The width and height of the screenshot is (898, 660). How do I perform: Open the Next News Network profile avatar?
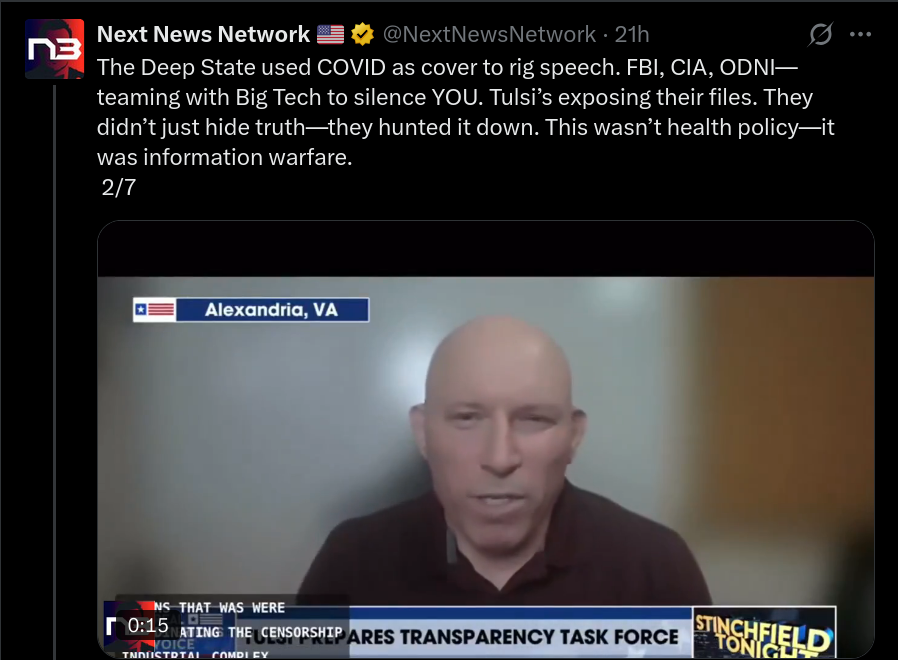coord(54,49)
